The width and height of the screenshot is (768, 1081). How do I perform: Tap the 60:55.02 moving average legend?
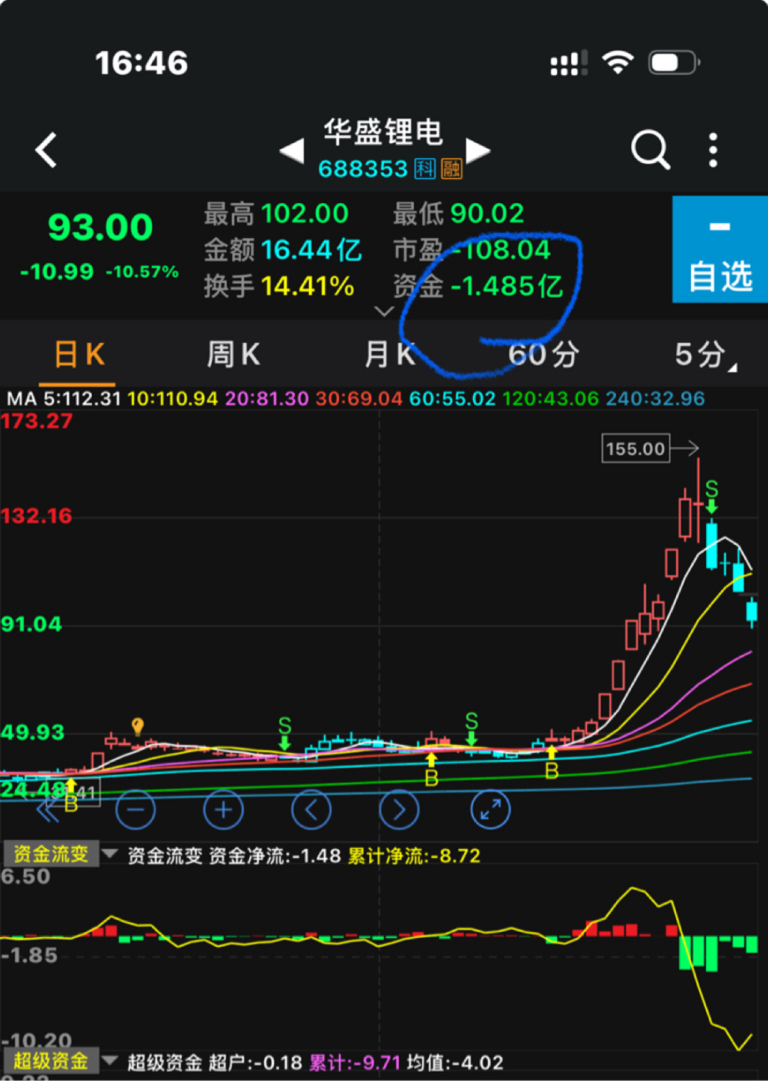[x=452, y=398]
